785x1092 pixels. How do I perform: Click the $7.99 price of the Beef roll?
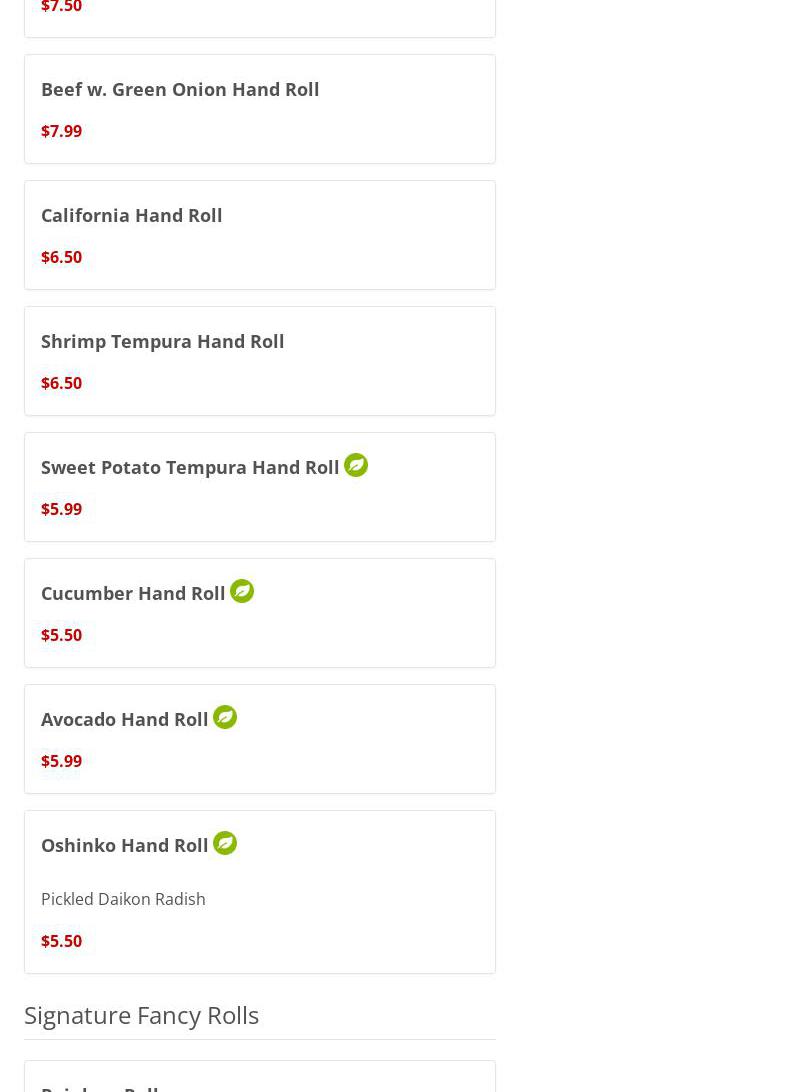click(x=62, y=131)
